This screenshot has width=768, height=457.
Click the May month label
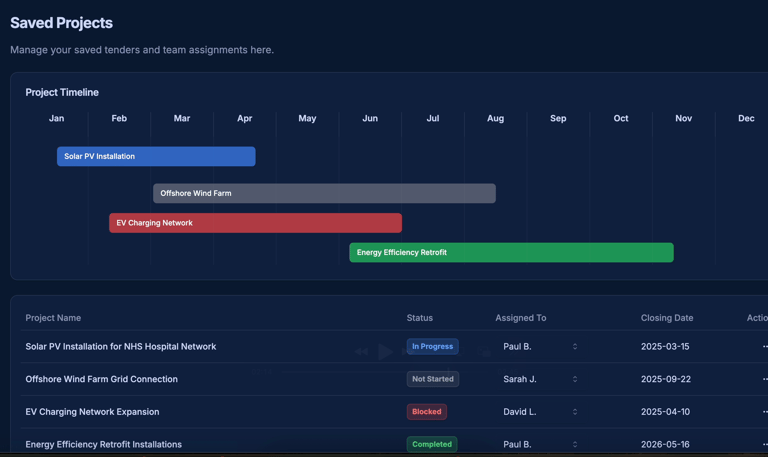coord(307,118)
